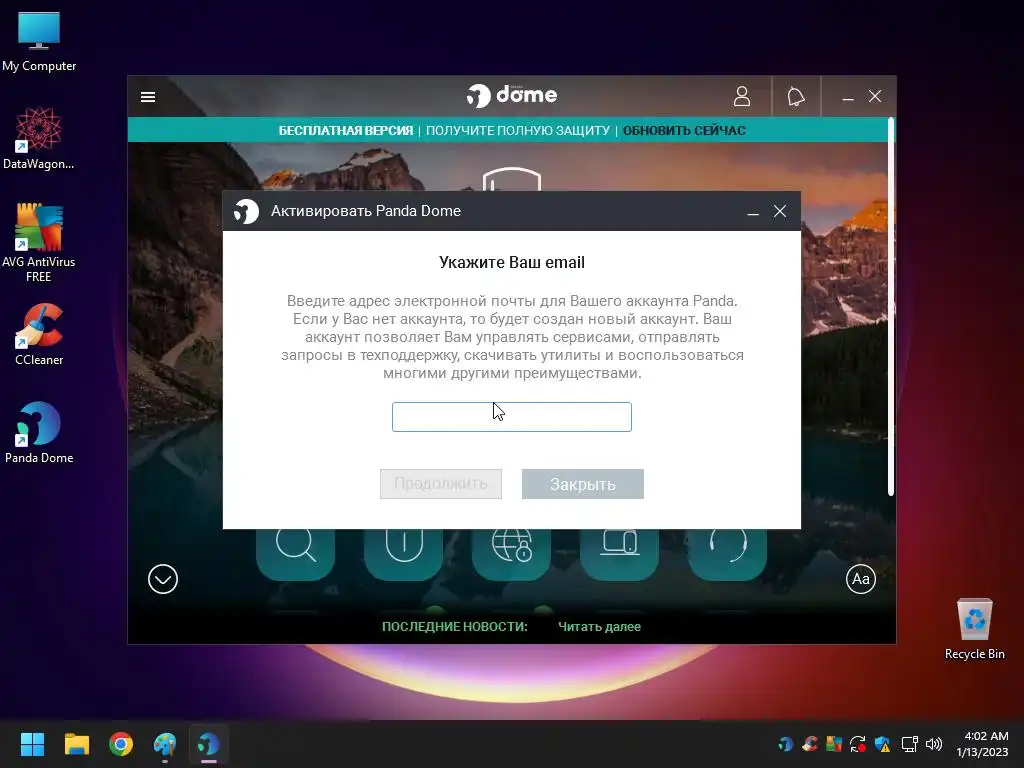Click the Panda Dome logo in header
This screenshot has height=768, width=1024.
click(x=512, y=95)
